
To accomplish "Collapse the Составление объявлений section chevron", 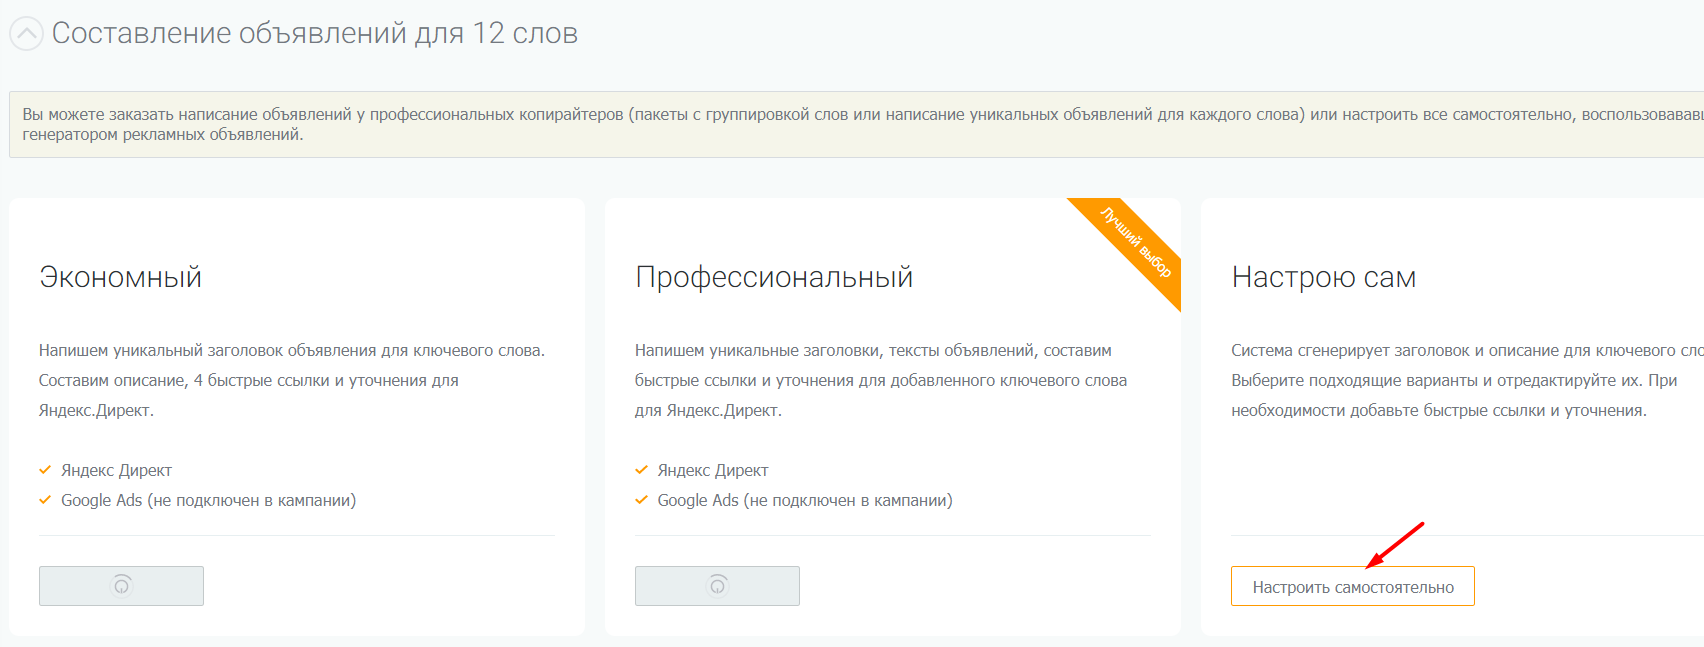I will 26,34.
